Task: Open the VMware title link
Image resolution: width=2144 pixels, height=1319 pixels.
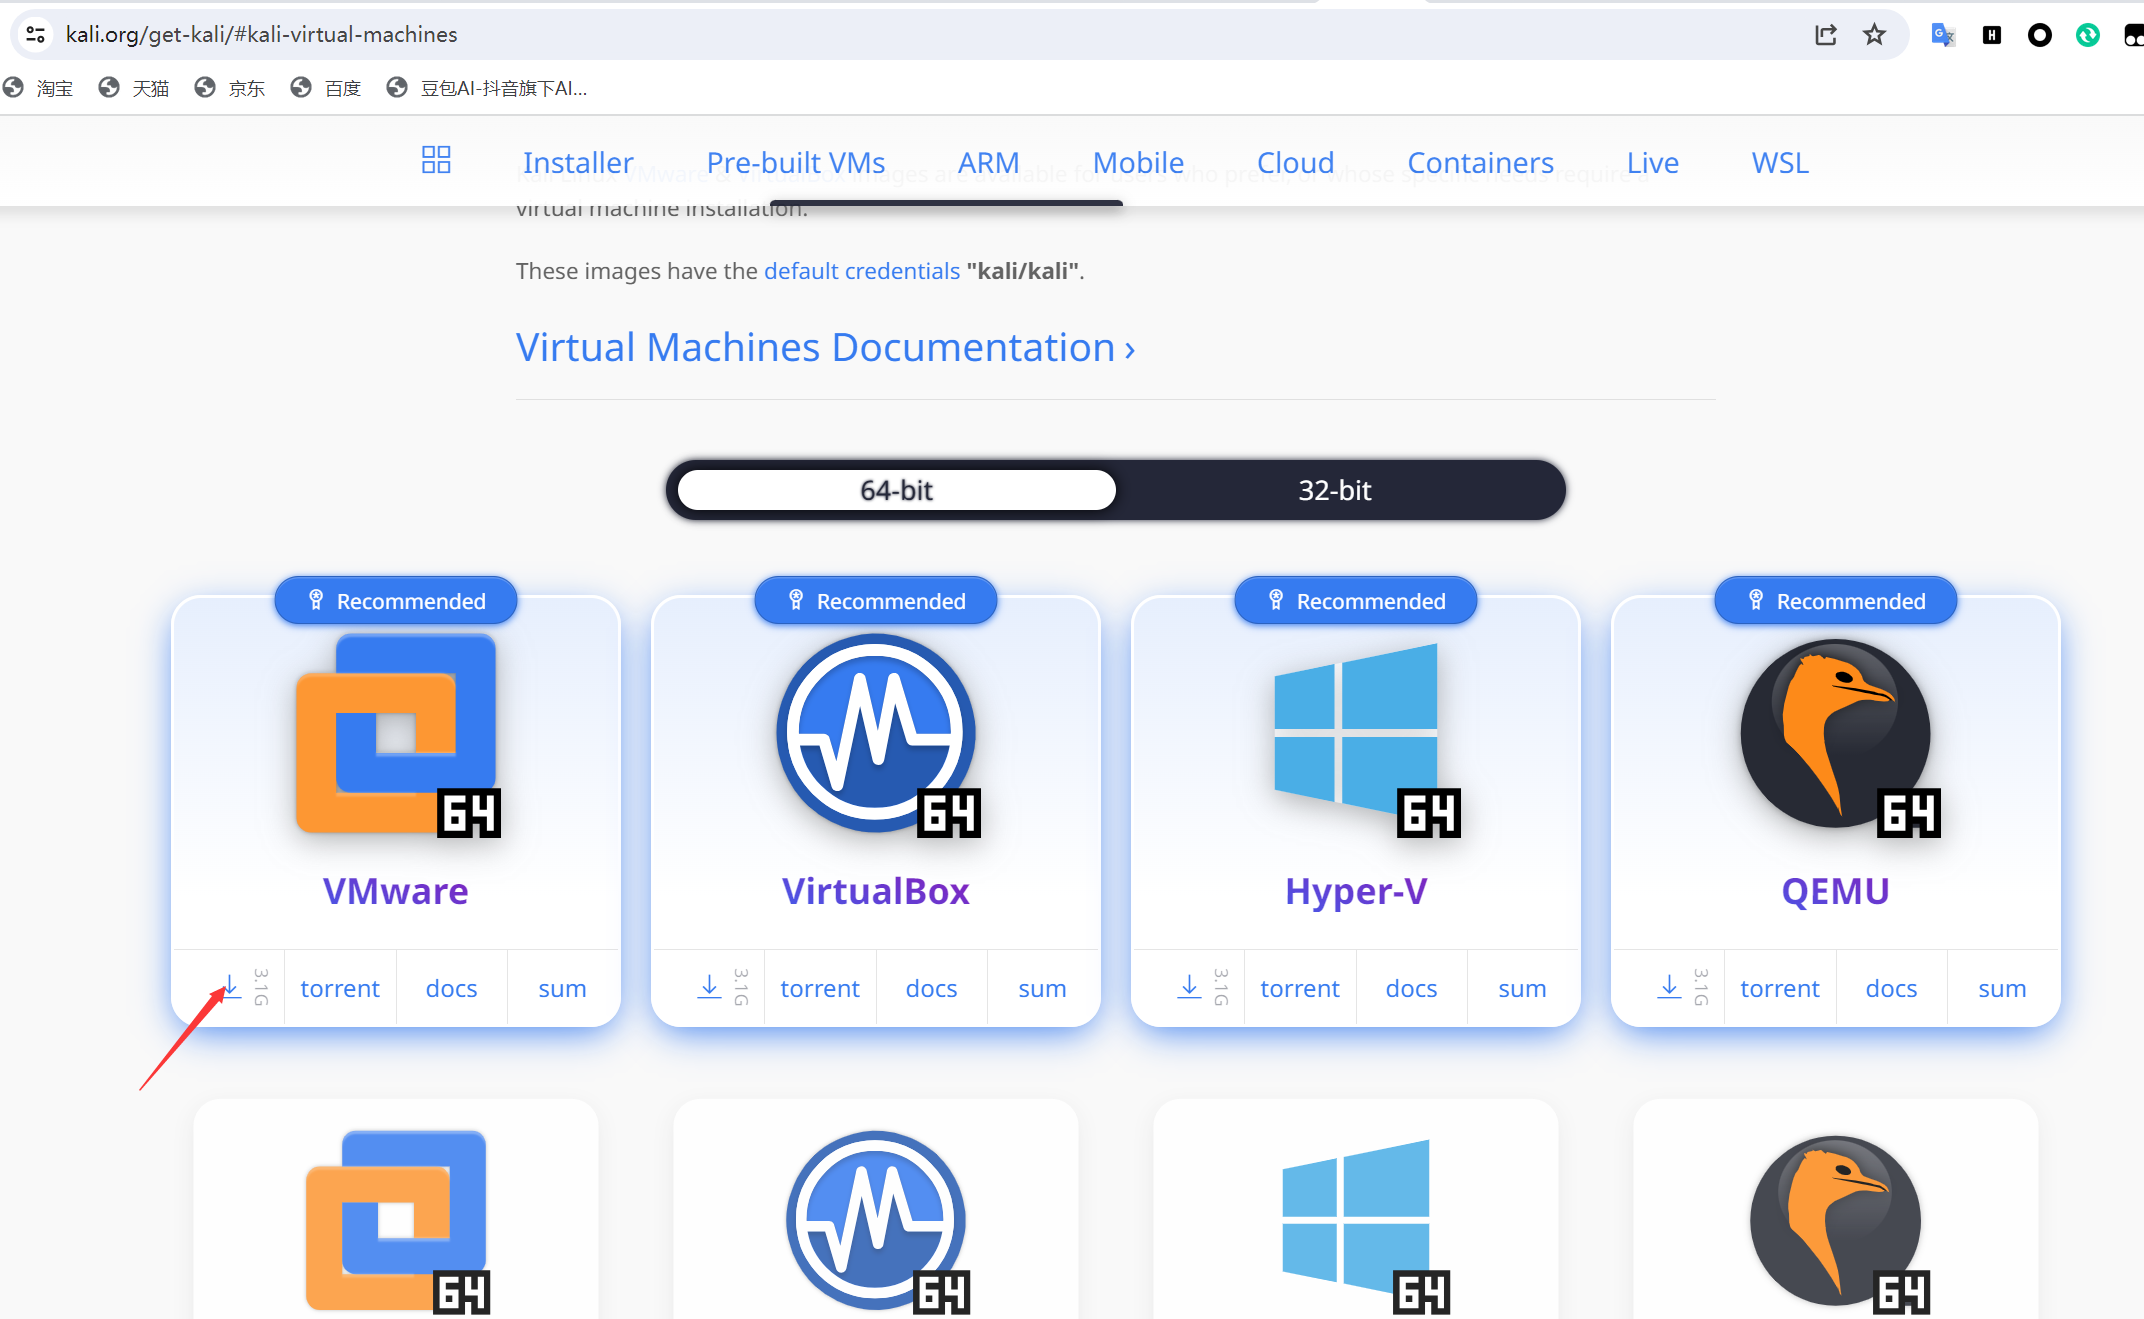Action: pyautogui.click(x=396, y=891)
